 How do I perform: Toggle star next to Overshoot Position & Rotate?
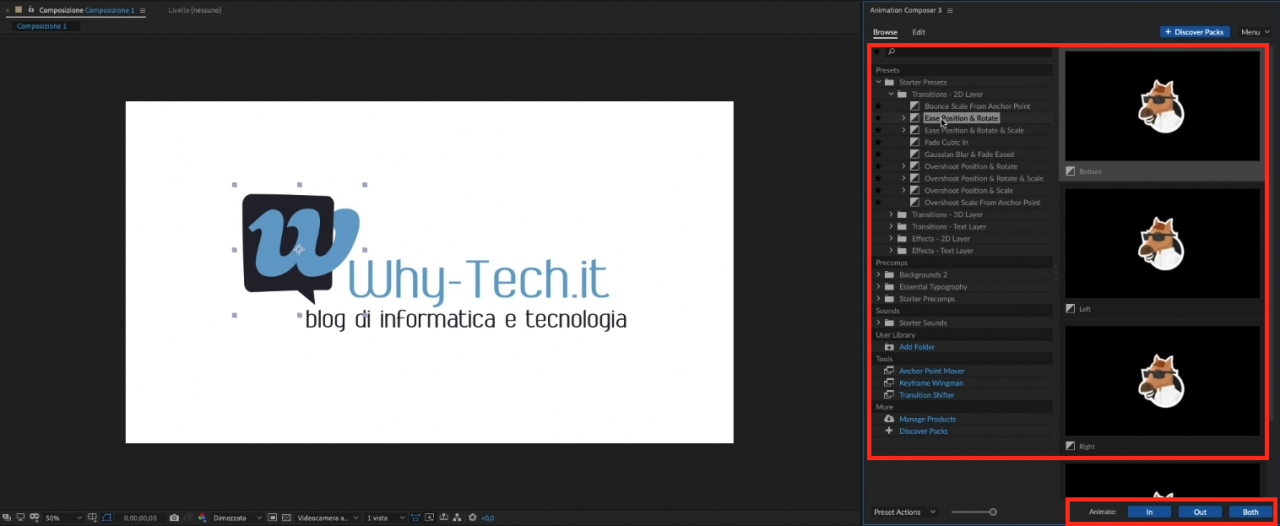point(878,166)
